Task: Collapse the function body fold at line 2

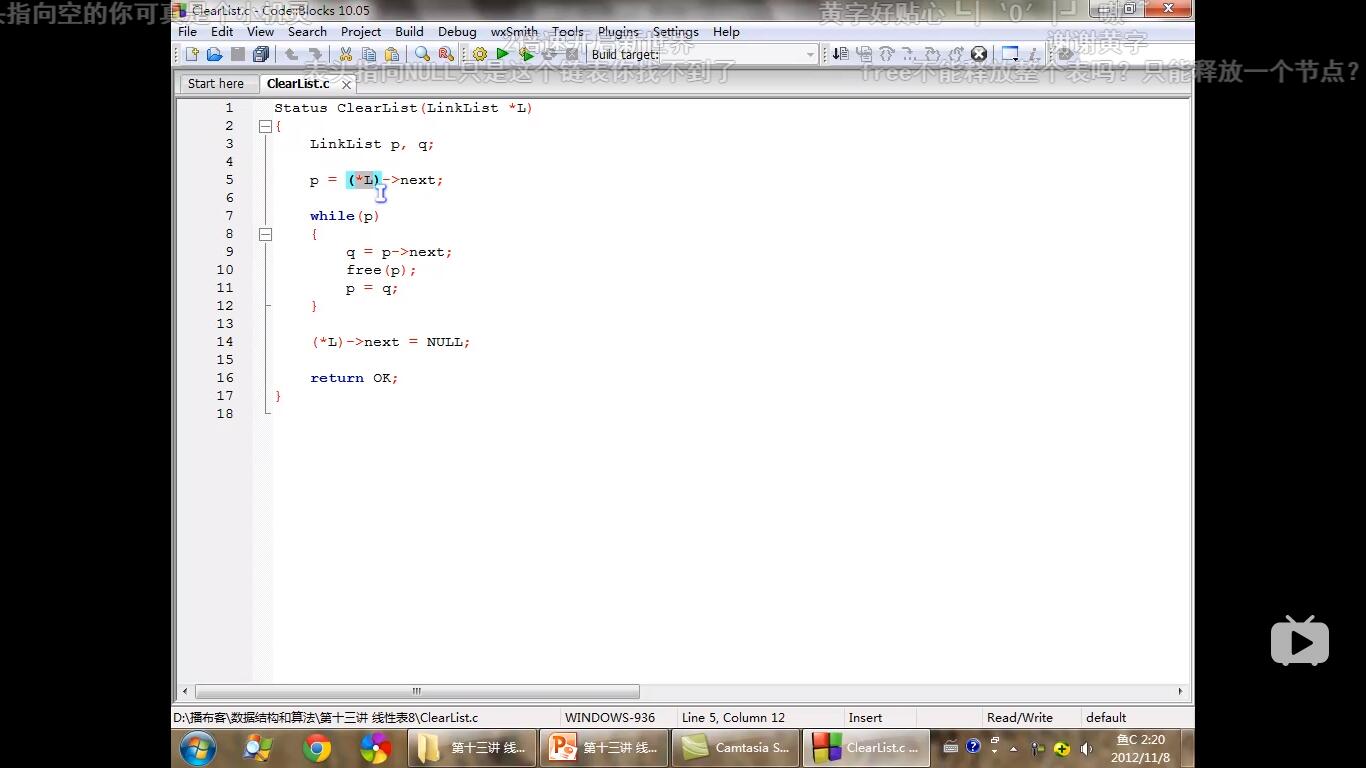Action: click(x=265, y=126)
